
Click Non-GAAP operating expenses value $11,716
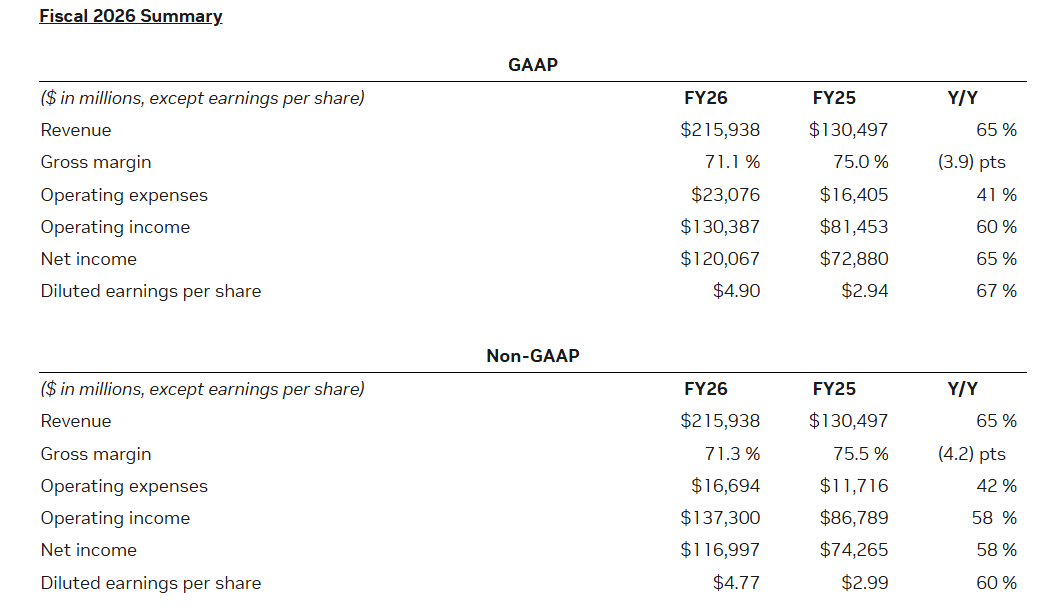click(853, 486)
